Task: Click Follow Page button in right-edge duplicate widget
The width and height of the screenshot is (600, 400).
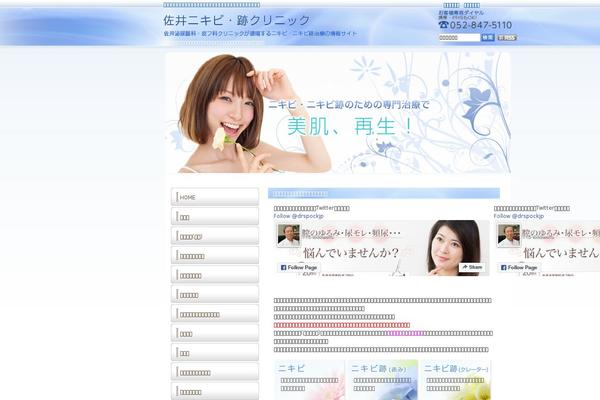Action: pos(519,268)
